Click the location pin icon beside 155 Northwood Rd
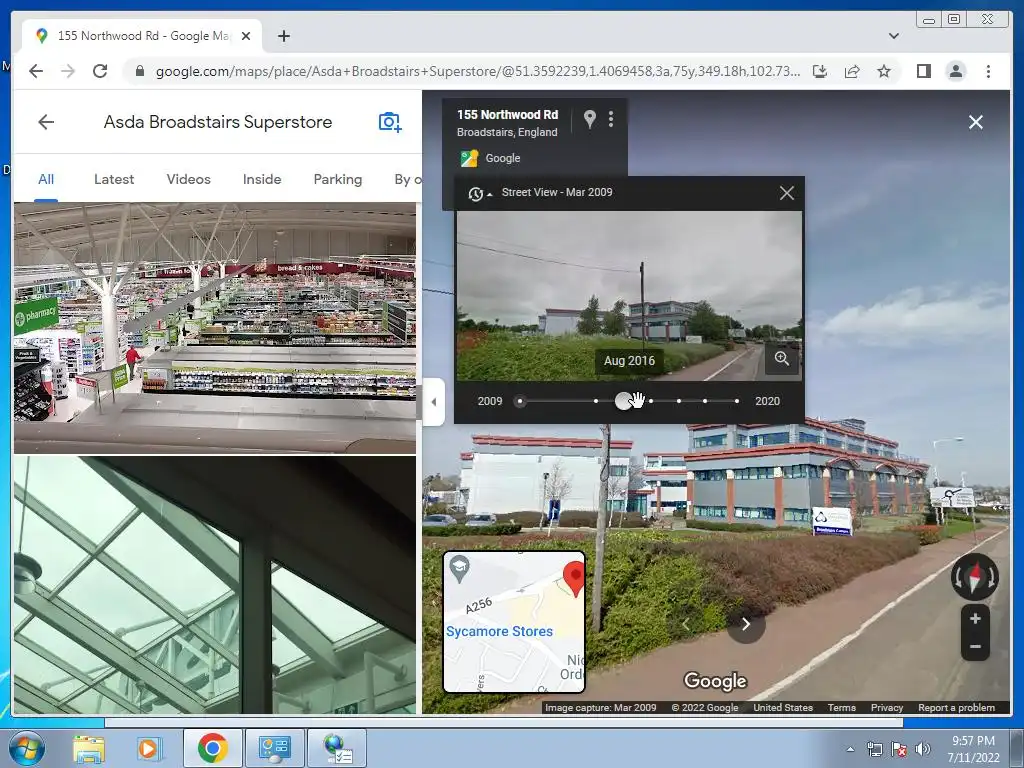The width and height of the screenshot is (1024, 768). (x=590, y=118)
